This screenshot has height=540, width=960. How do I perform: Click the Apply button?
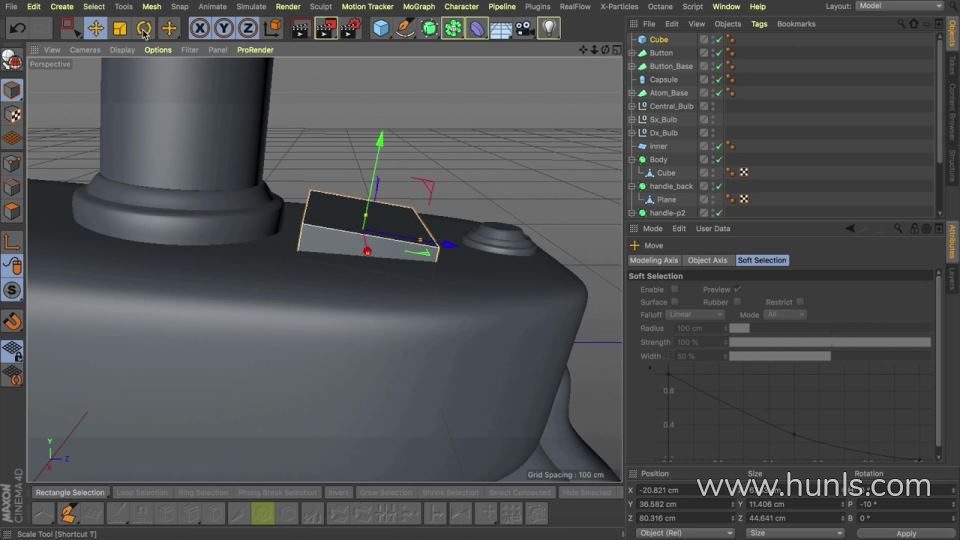906,533
